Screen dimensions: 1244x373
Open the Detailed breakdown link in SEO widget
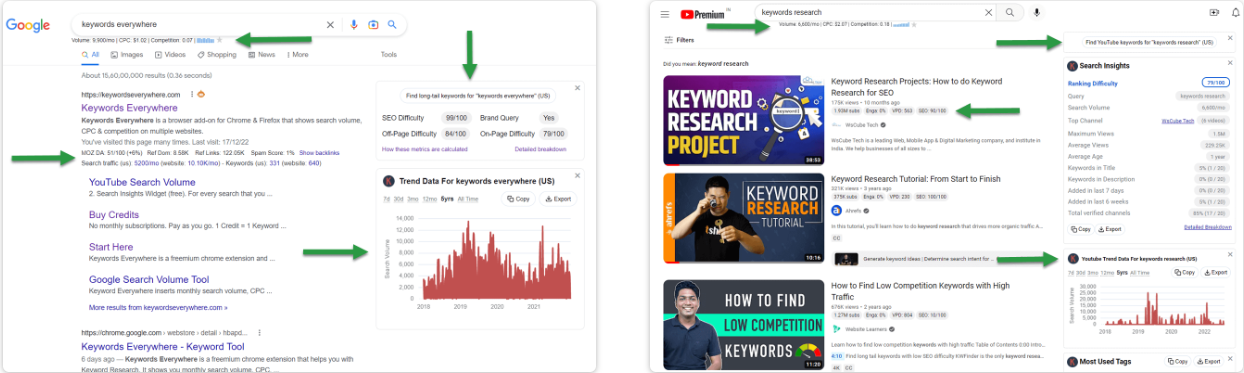540,149
